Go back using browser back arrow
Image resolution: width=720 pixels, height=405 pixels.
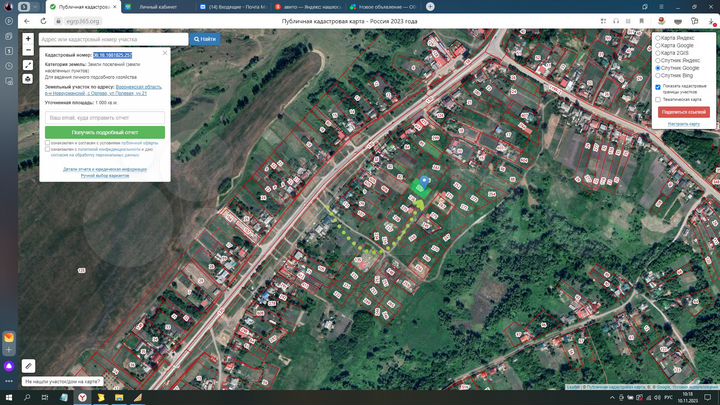click(27, 20)
